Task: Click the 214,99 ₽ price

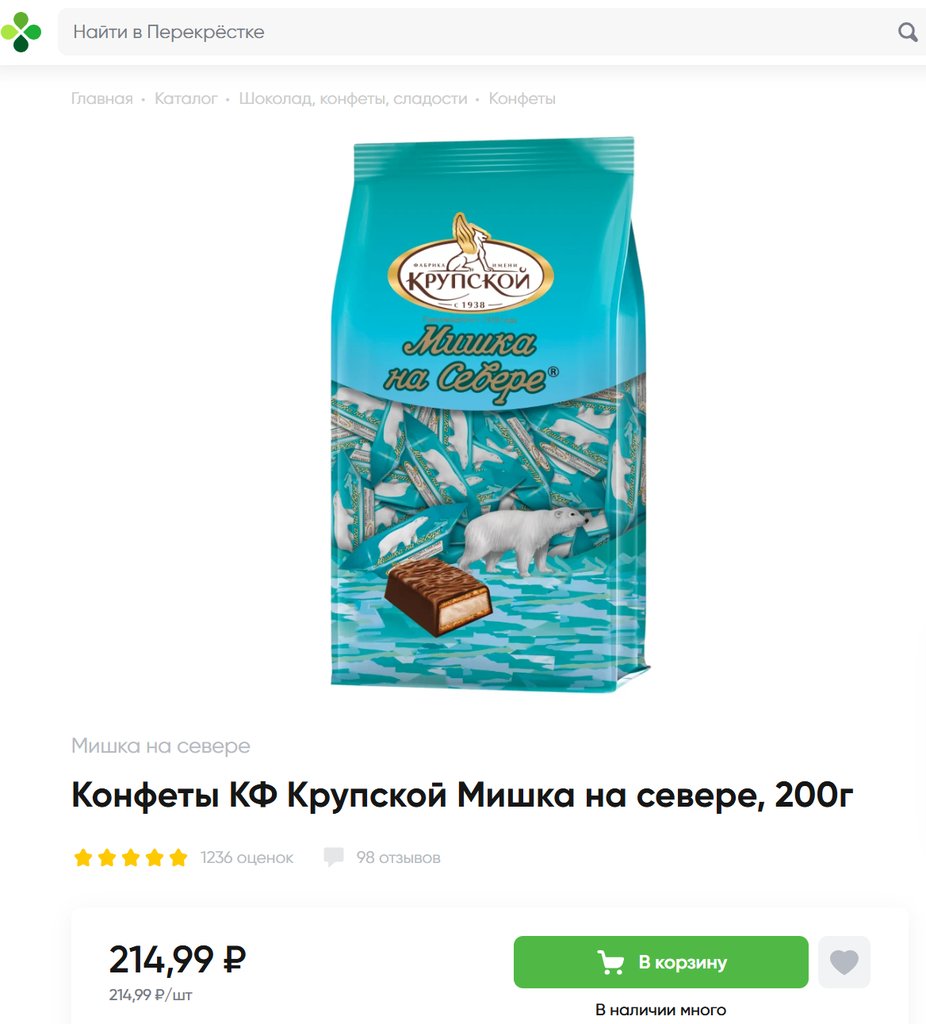Action: click(178, 959)
